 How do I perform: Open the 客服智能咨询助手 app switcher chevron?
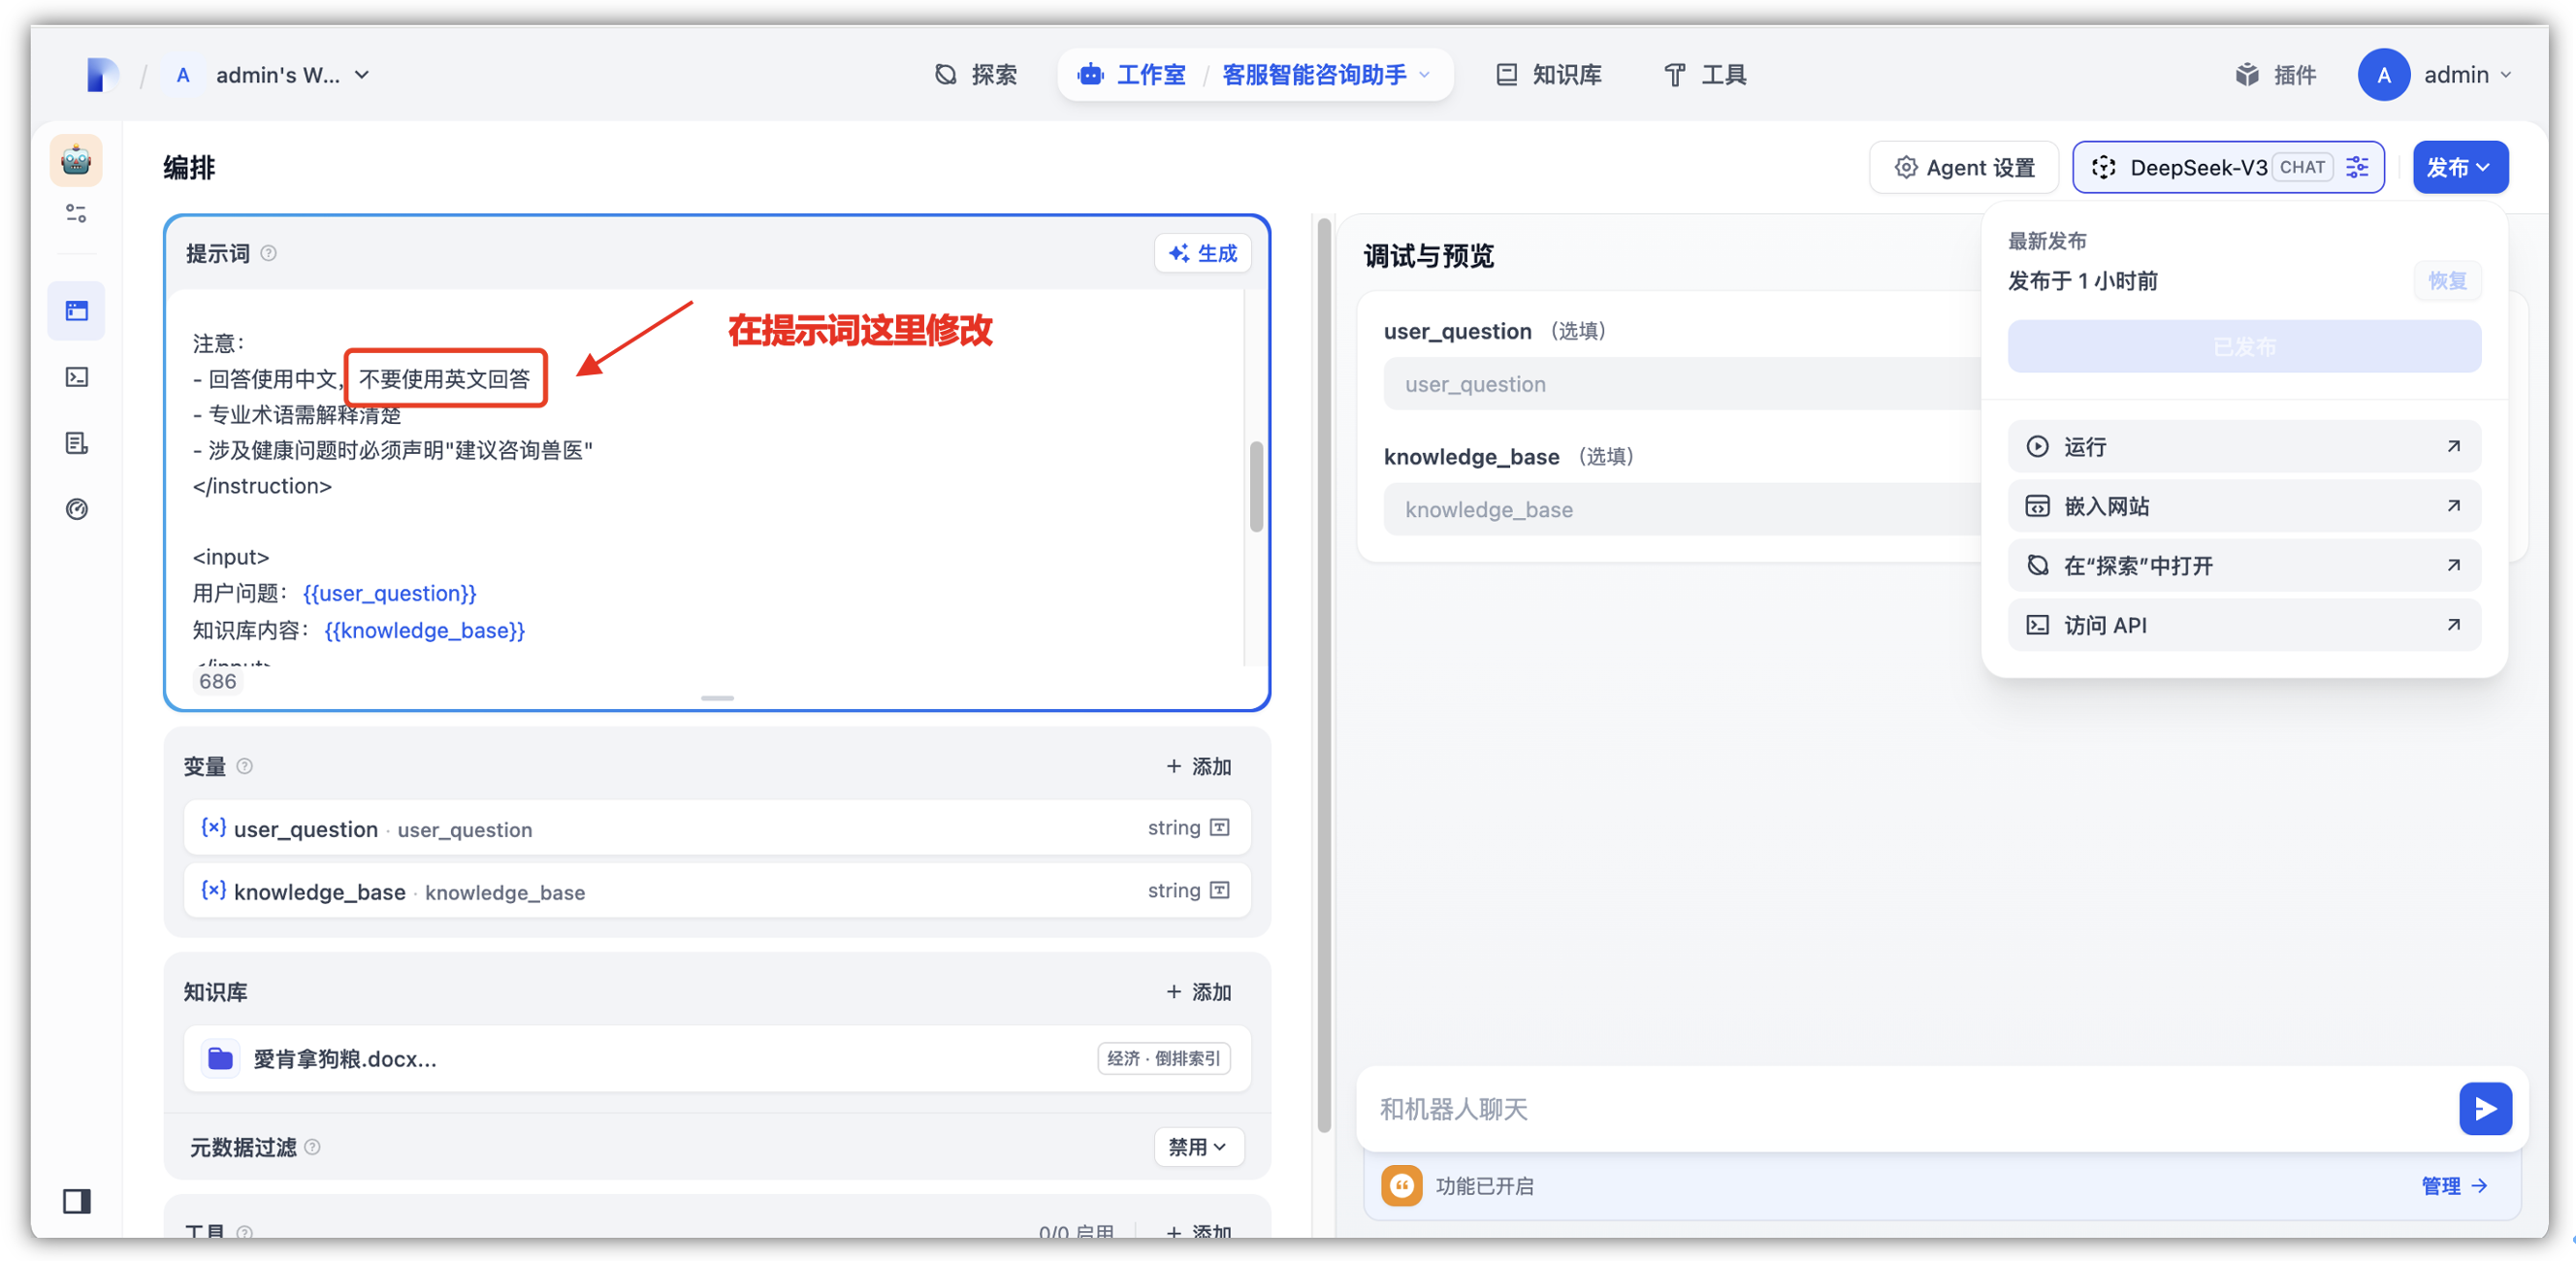coord(1425,75)
